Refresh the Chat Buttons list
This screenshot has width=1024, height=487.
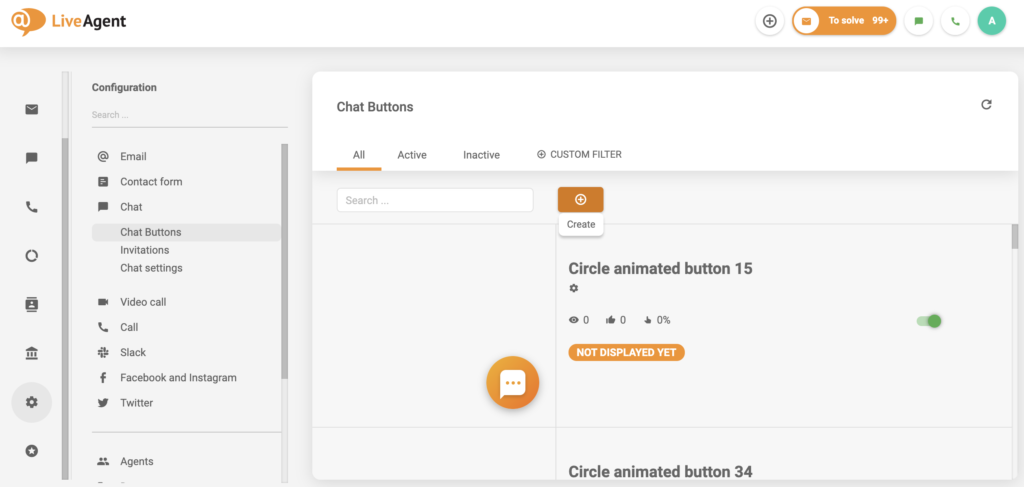[986, 105]
